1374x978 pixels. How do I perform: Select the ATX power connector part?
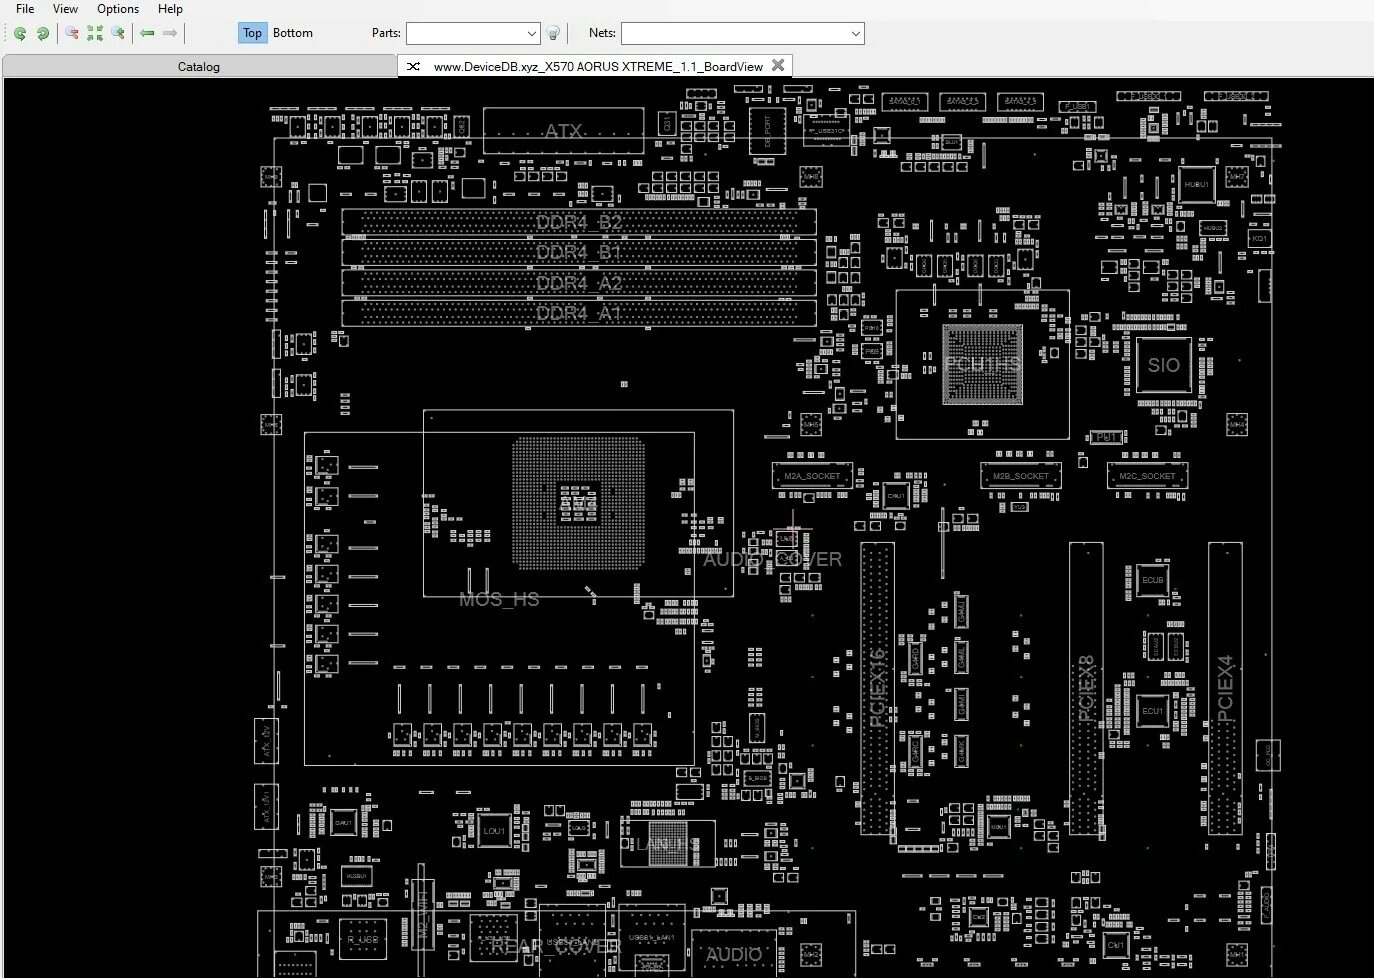click(563, 131)
